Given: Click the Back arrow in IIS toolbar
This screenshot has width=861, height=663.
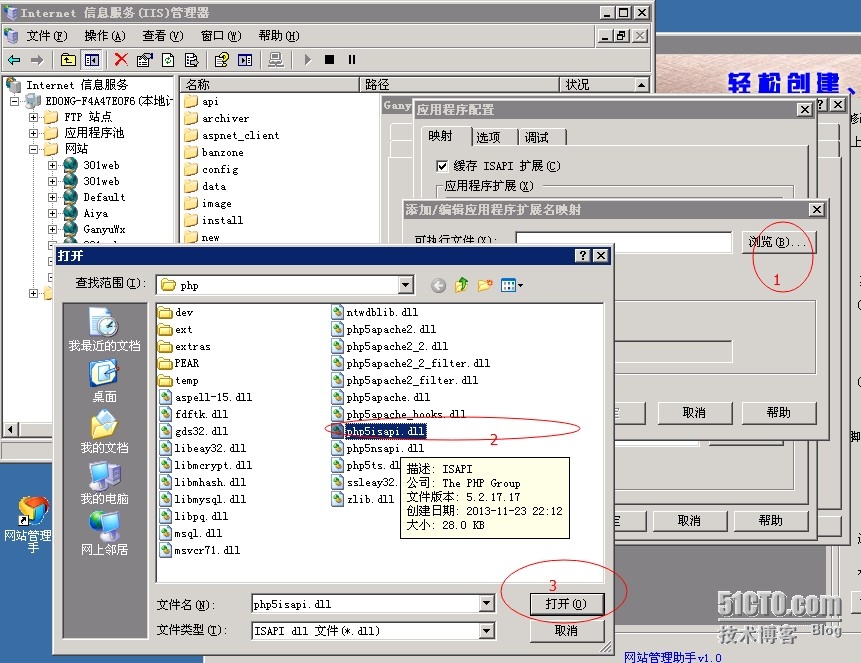Looking at the screenshot, I should tap(14, 59).
